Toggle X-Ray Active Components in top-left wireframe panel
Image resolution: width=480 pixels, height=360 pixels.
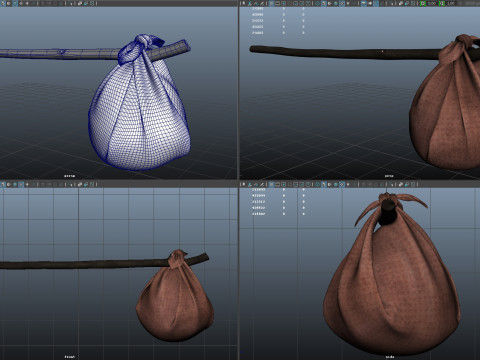(x=86, y=3)
